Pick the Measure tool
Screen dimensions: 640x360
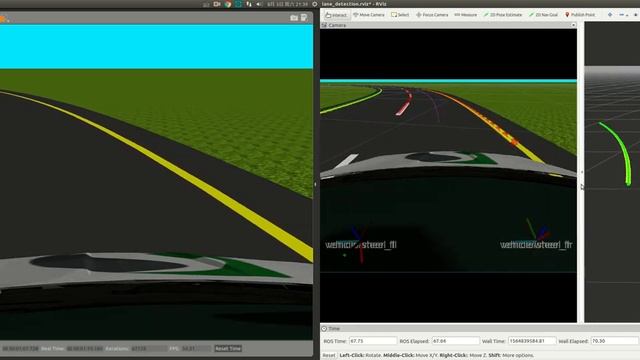(465, 15)
